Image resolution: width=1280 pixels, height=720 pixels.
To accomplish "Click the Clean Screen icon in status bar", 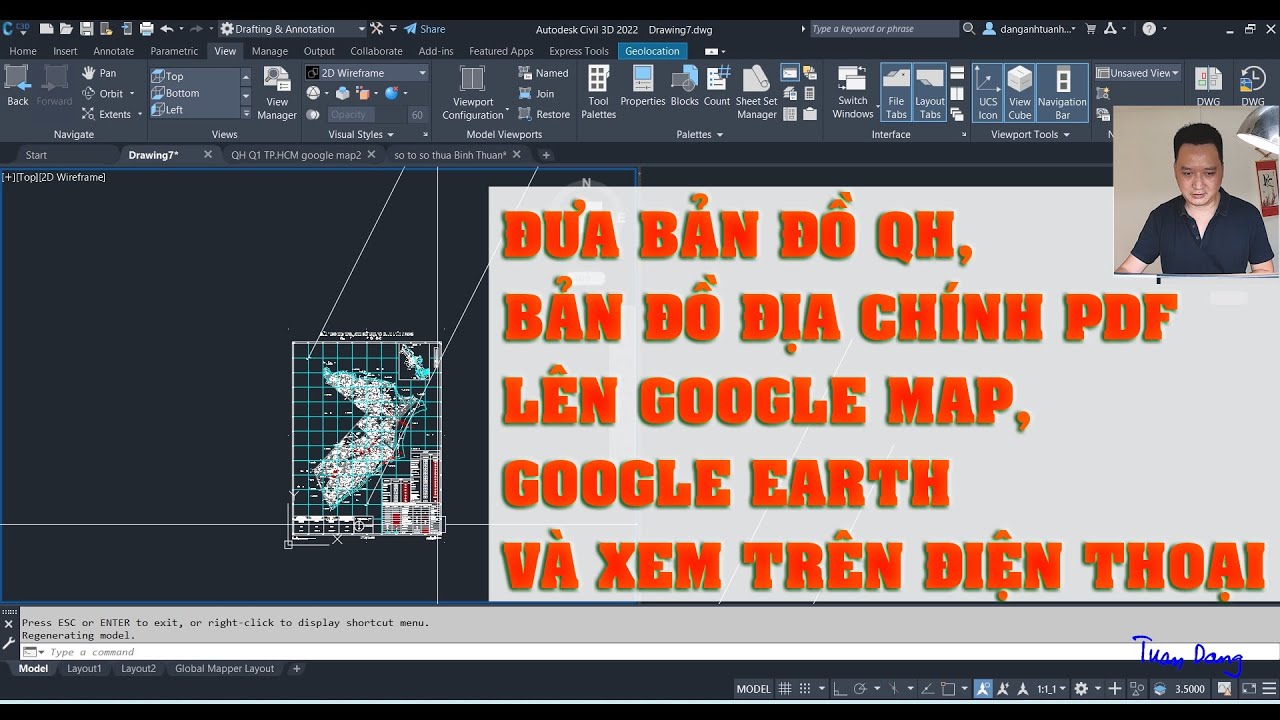I will (1249, 689).
